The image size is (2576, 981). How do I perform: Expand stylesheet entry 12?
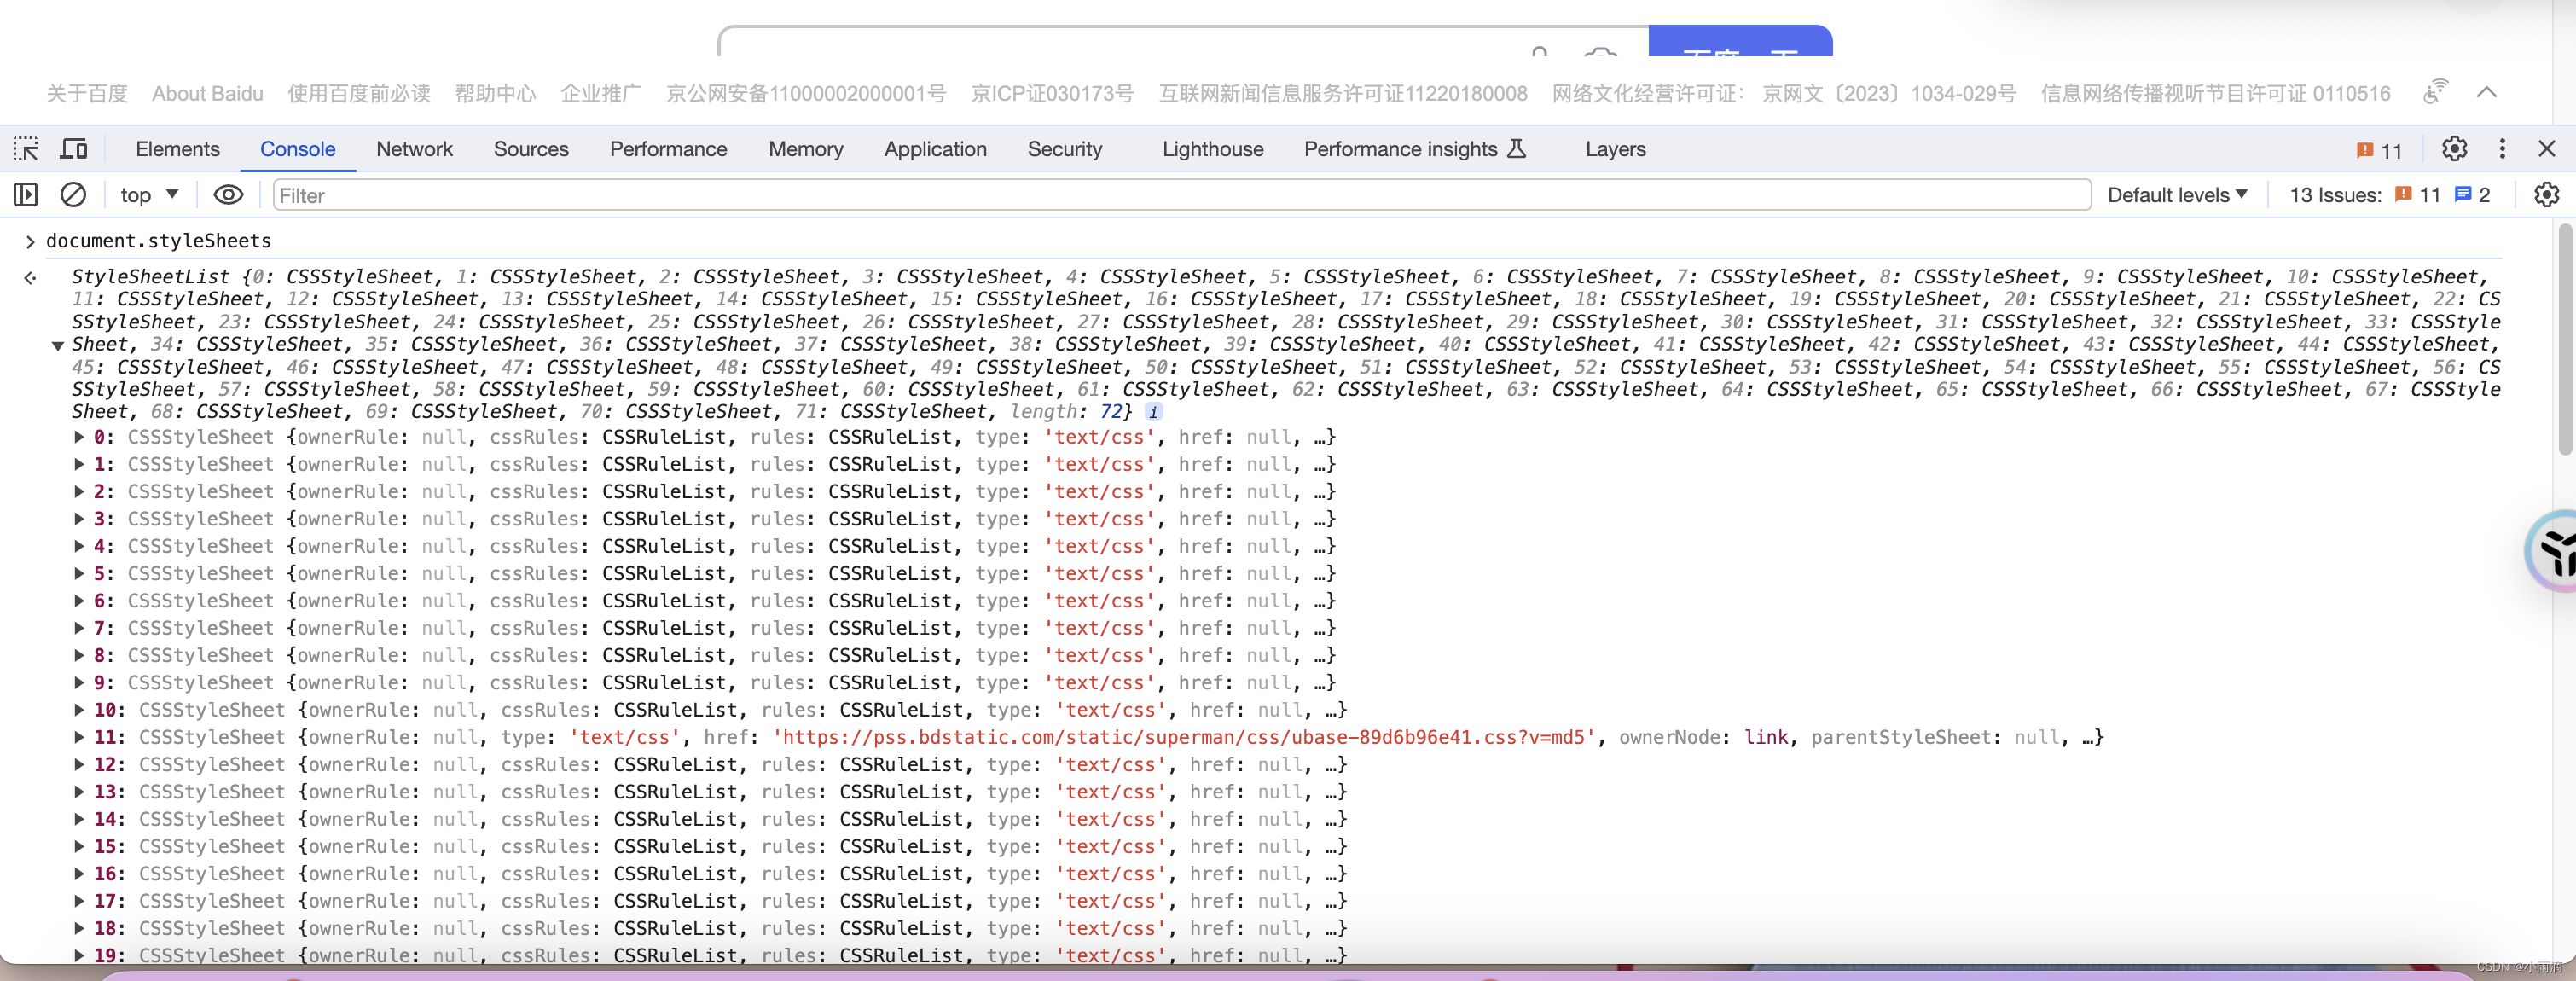pyautogui.click(x=79, y=764)
